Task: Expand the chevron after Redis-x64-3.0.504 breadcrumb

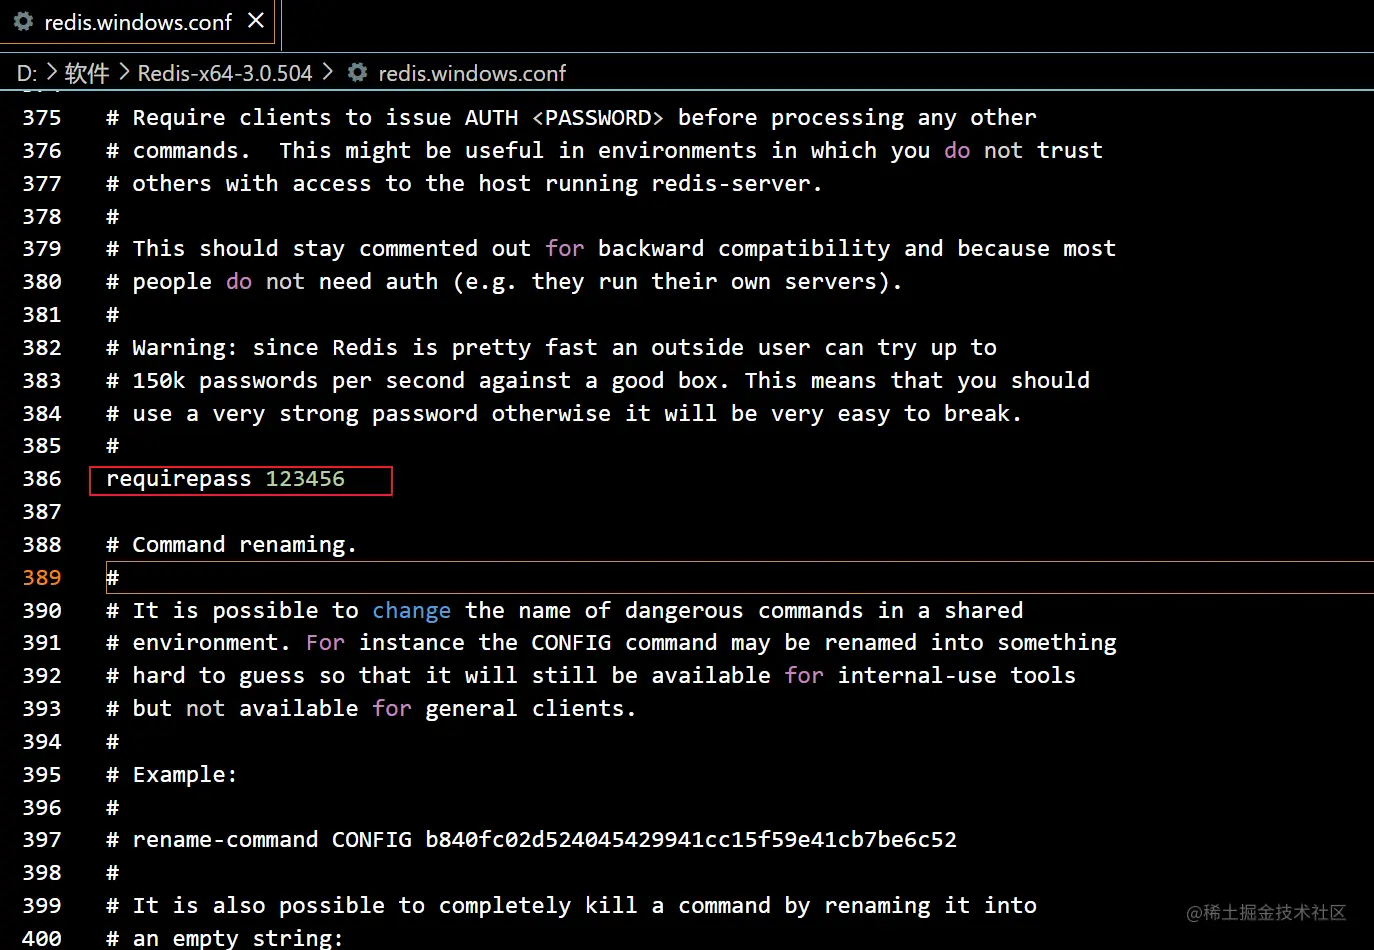Action: [327, 72]
